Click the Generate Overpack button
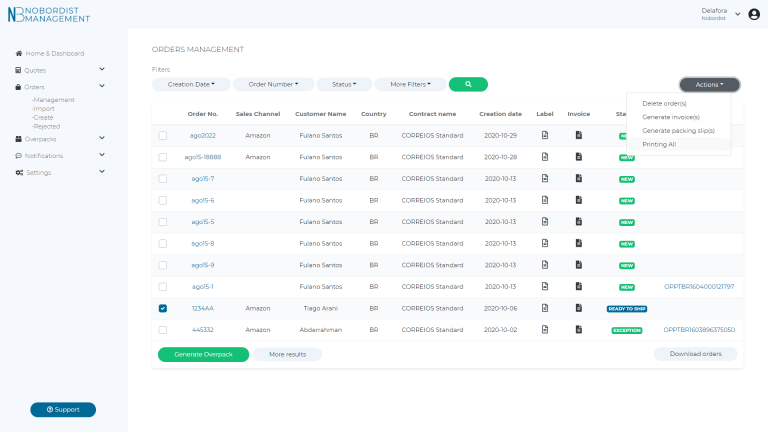 pyautogui.click(x=203, y=354)
